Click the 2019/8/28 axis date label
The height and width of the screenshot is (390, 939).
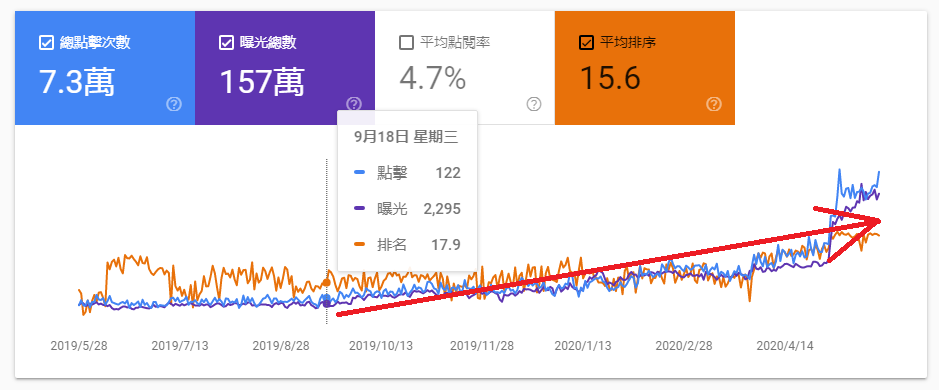click(x=281, y=346)
